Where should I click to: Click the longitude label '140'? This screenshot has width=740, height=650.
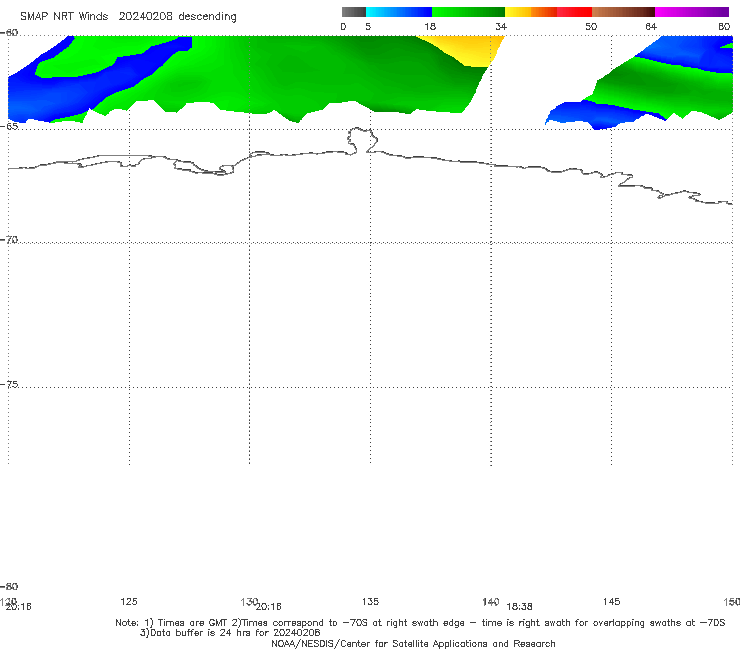point(491,601)
